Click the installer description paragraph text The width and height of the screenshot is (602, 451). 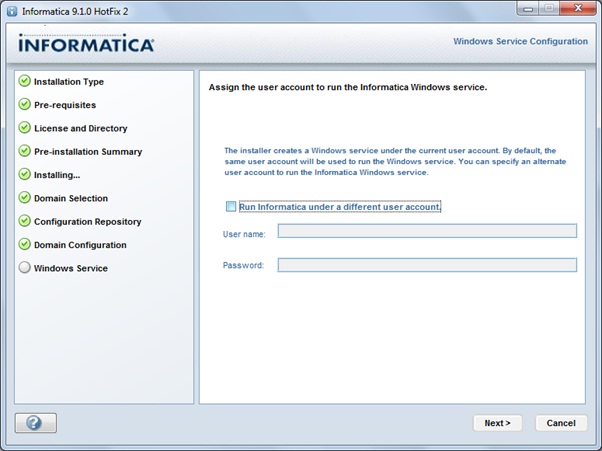click(395, 161)
